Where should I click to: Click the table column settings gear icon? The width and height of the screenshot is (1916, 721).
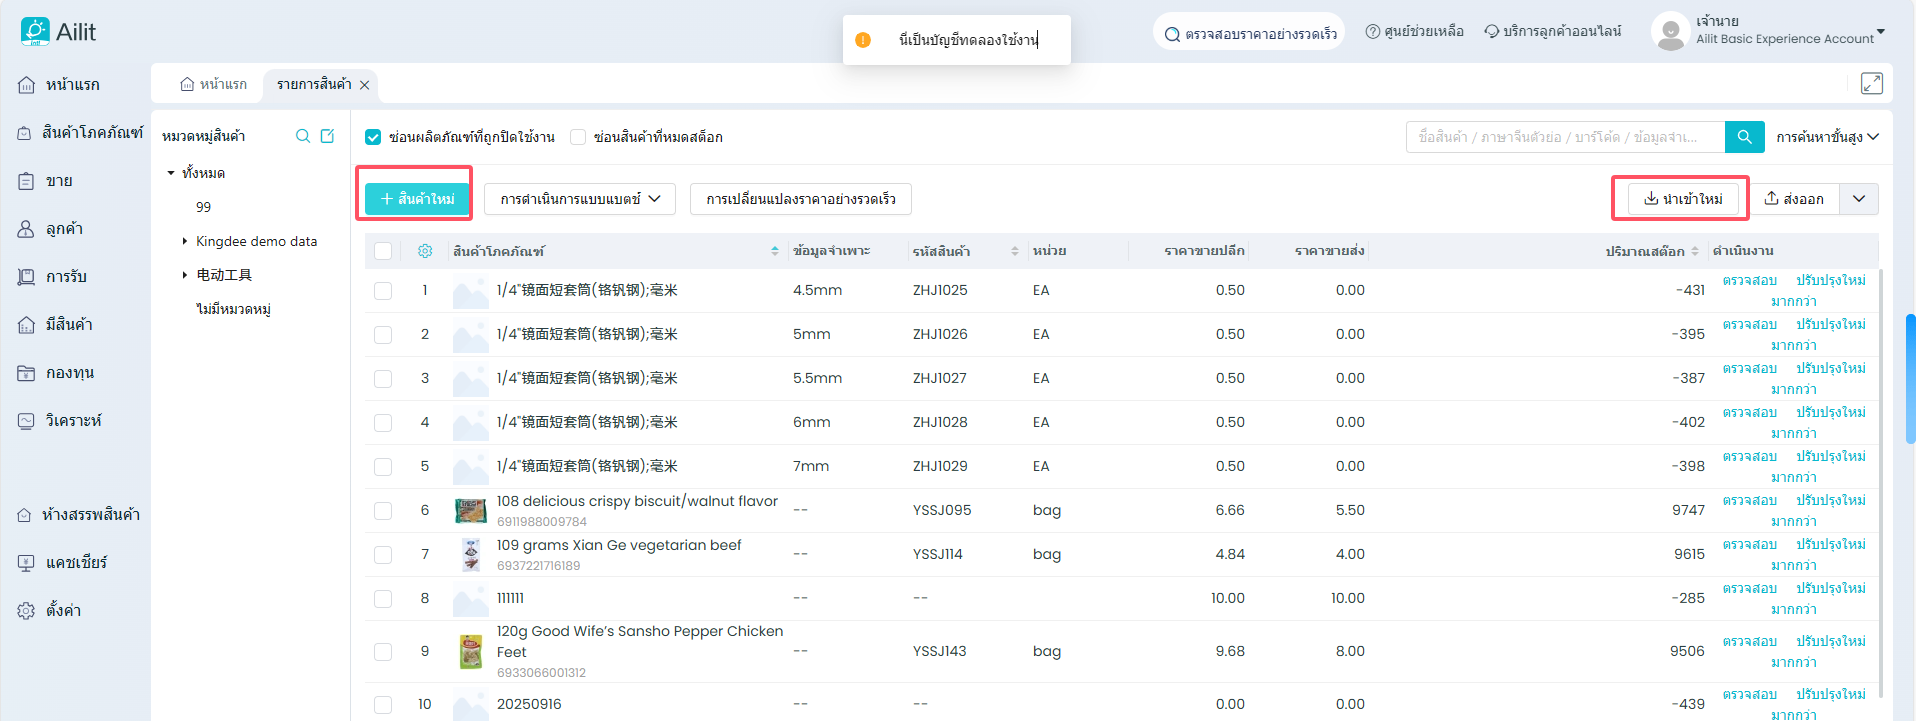(425, 251)
